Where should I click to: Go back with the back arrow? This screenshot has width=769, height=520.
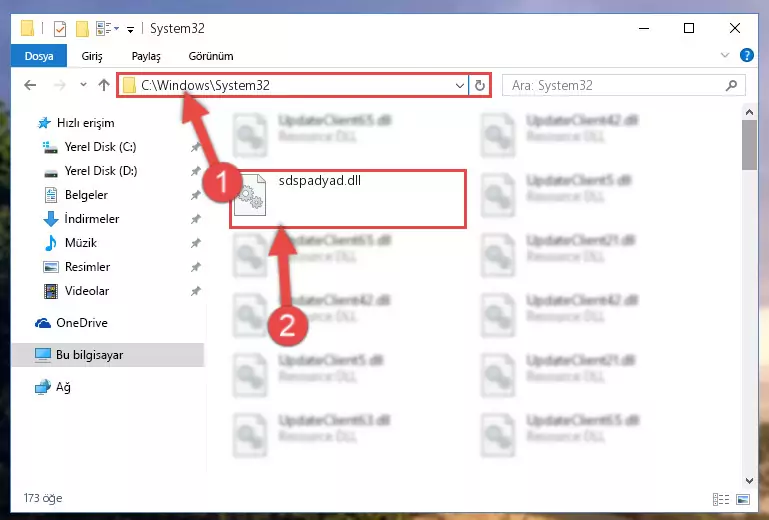coord(30,85)
